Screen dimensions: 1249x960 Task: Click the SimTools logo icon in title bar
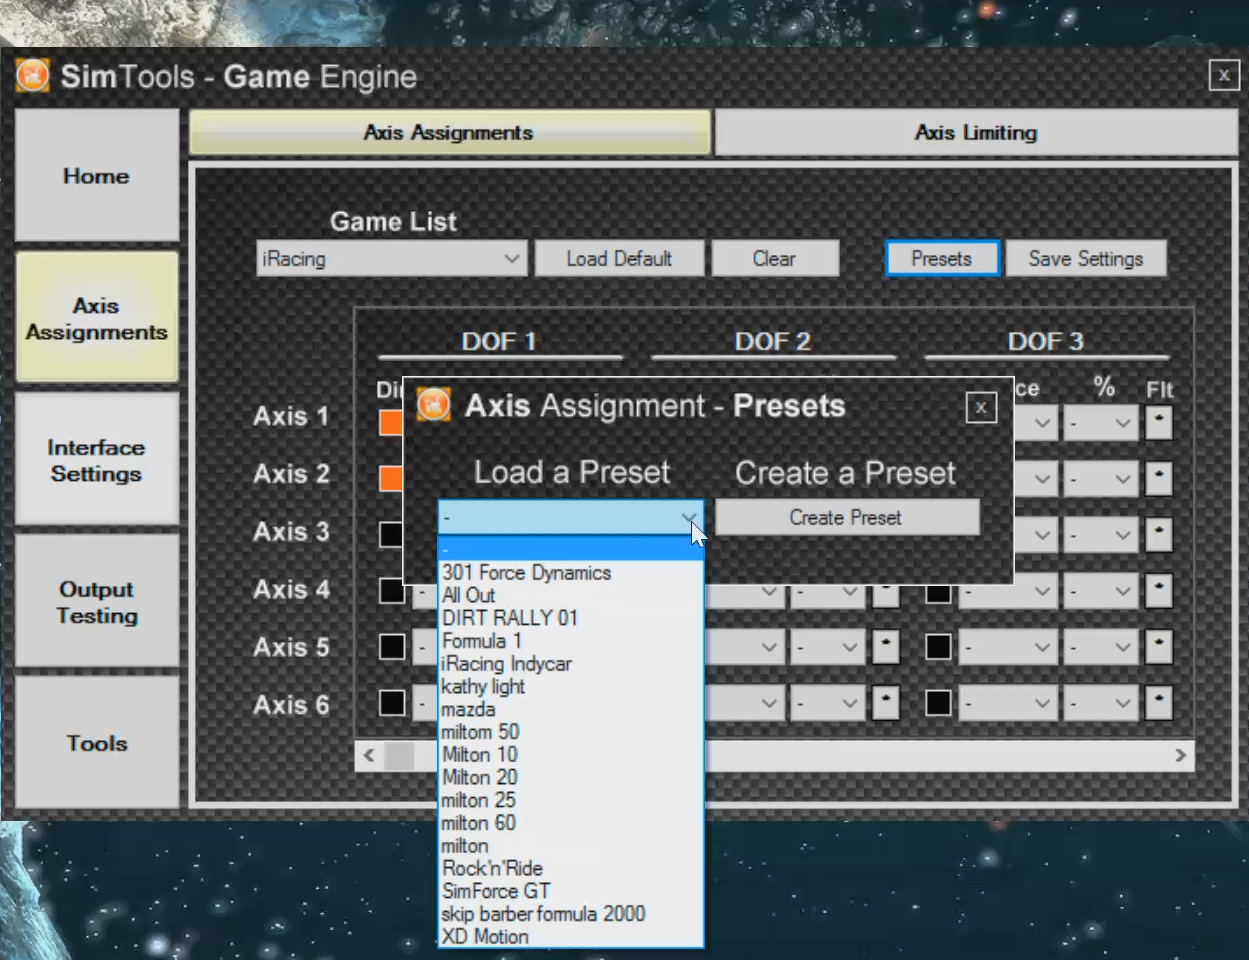click(32, 76)
